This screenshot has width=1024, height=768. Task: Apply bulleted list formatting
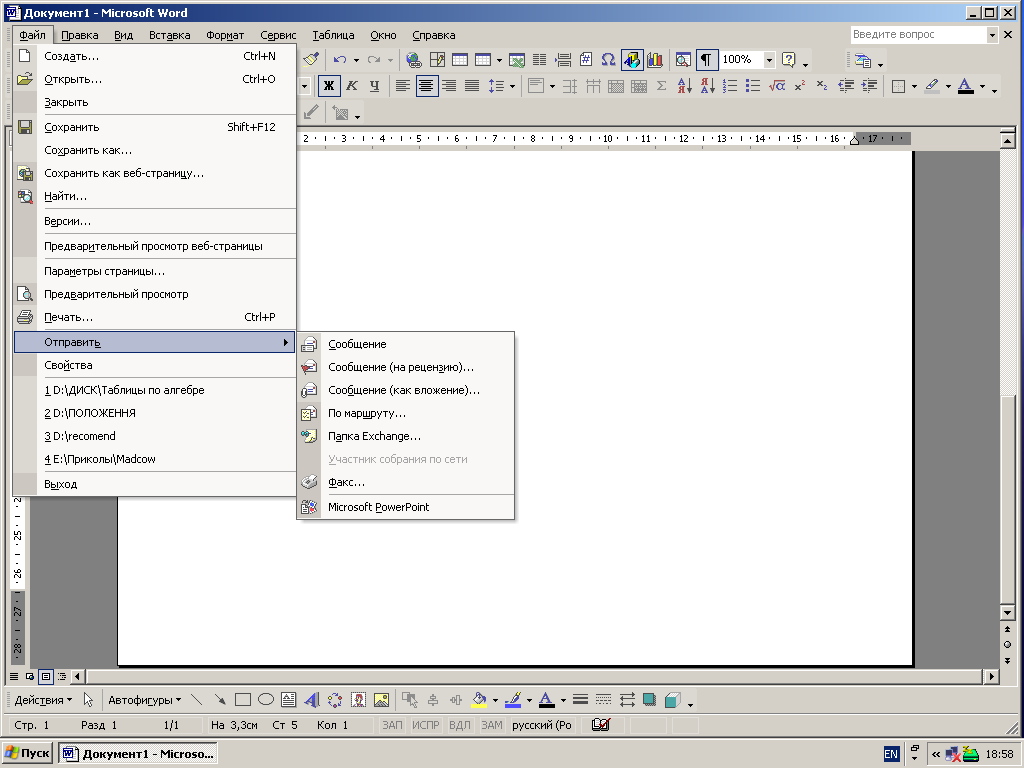[753, 86]
